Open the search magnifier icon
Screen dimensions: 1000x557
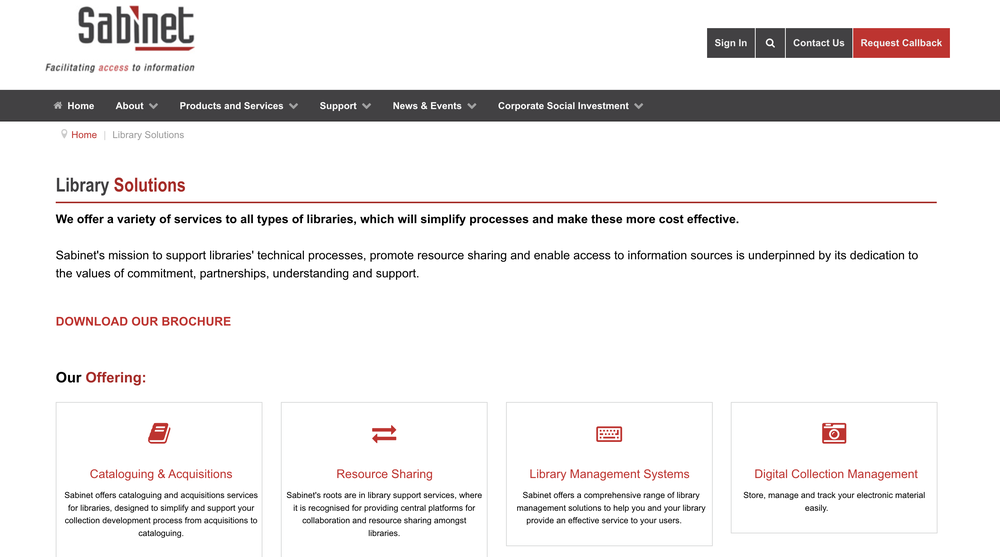[770, 43]
